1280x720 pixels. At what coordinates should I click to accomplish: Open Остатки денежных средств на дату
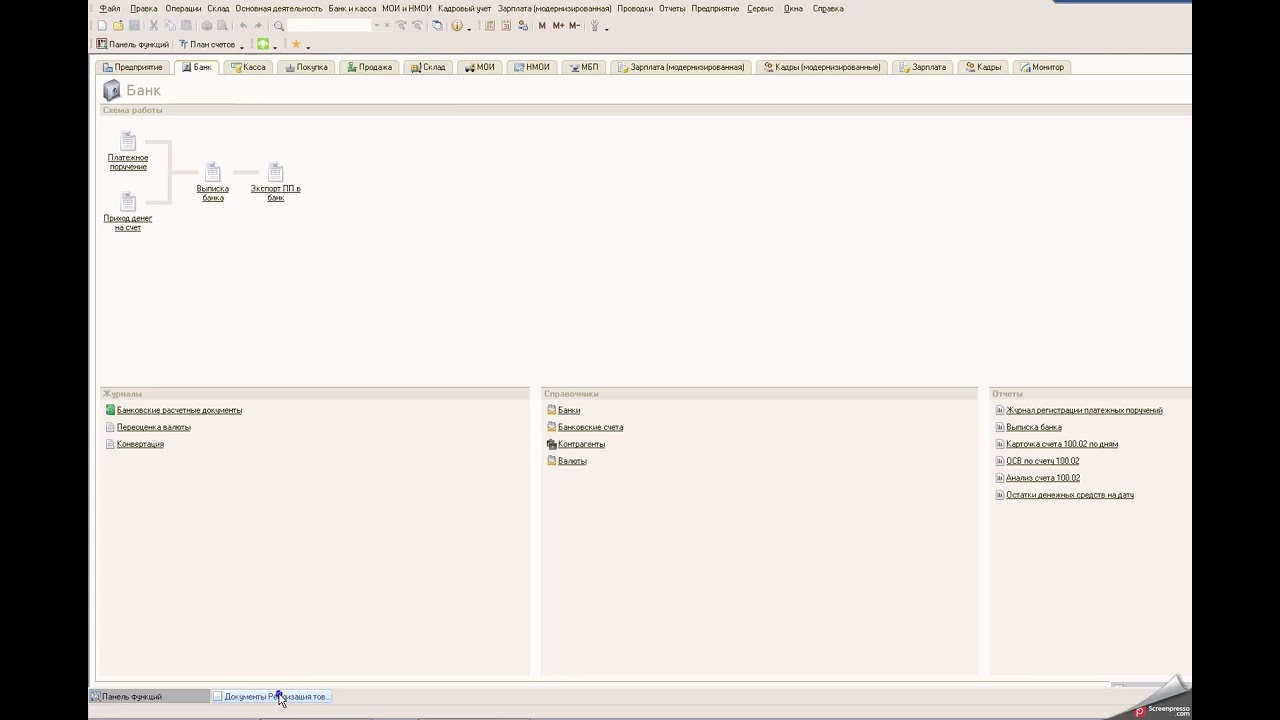coord(1070,495)
